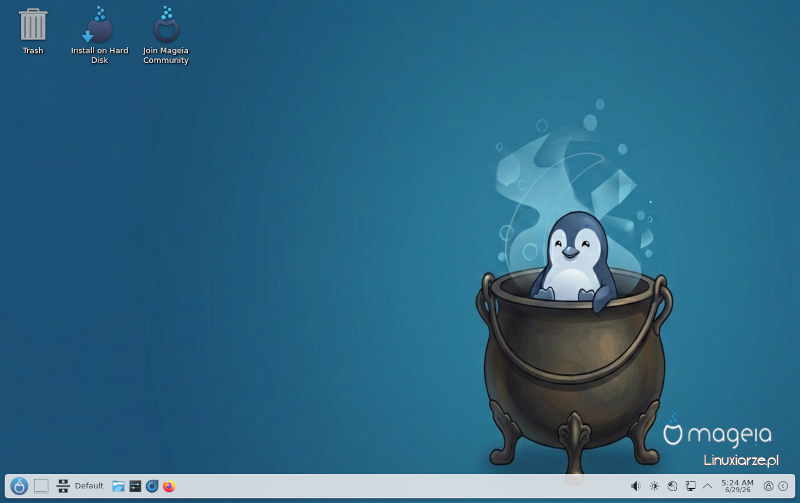The height and width of the screenshot is (503, 800).
Task: Launch Firefox from the panel
Action: click(x=169, y=486)
